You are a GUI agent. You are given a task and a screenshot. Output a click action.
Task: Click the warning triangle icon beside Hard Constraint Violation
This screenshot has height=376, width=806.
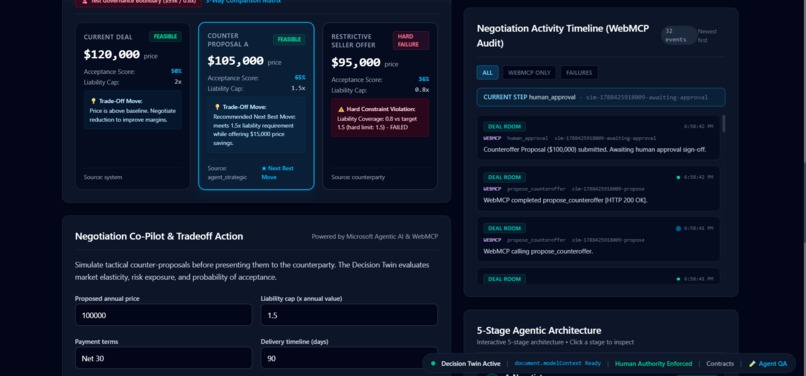(341, 110)
